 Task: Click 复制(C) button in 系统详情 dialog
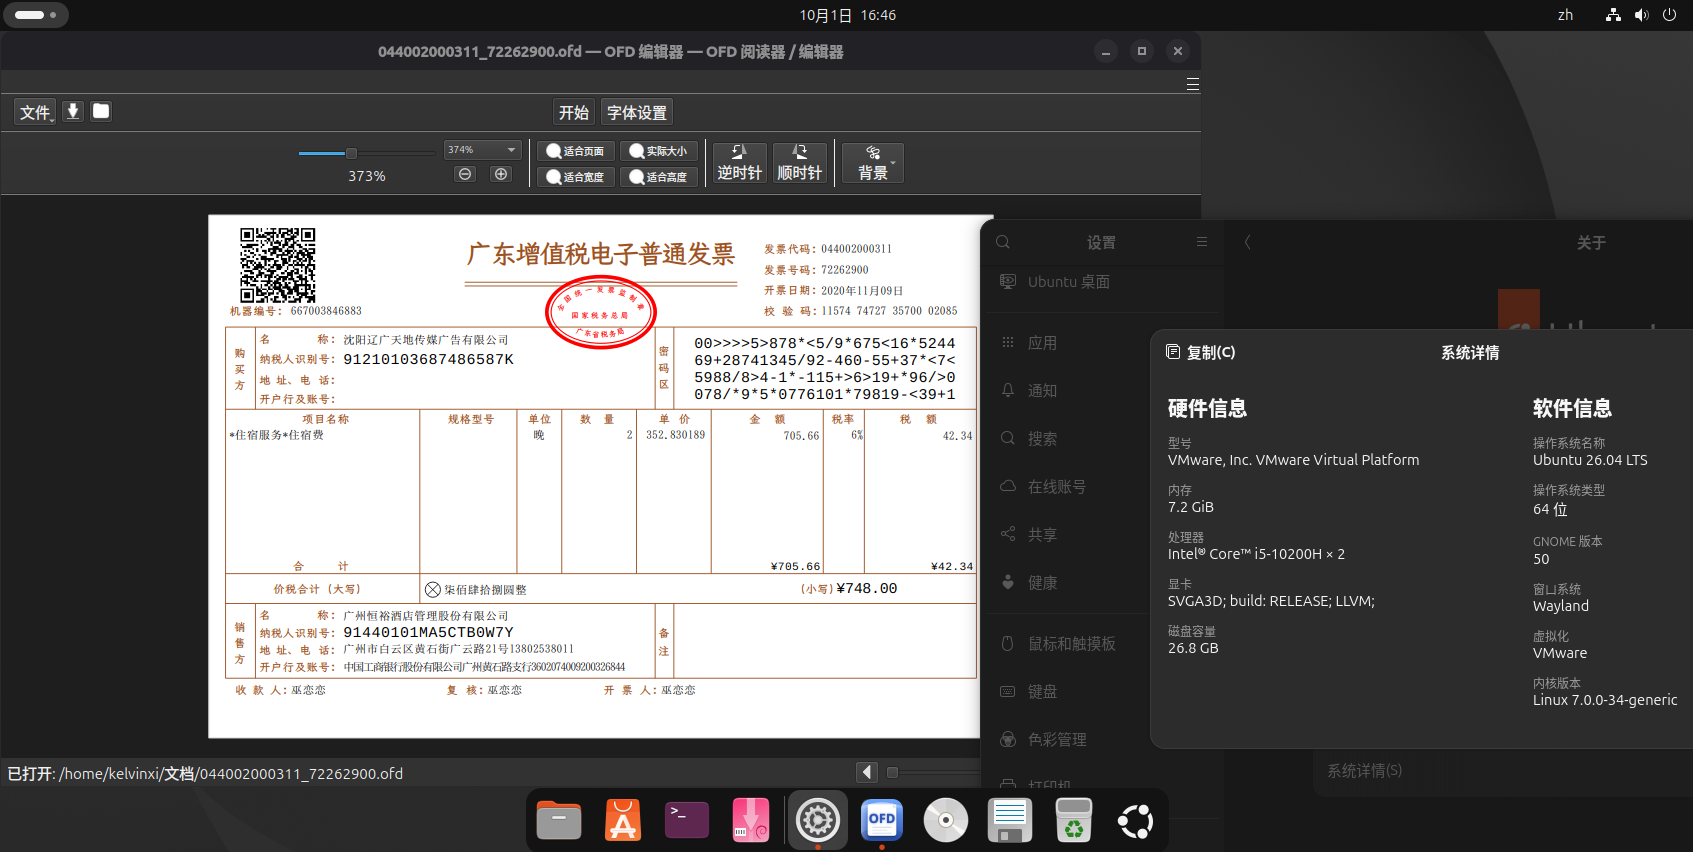click(x=1201, y=352)
